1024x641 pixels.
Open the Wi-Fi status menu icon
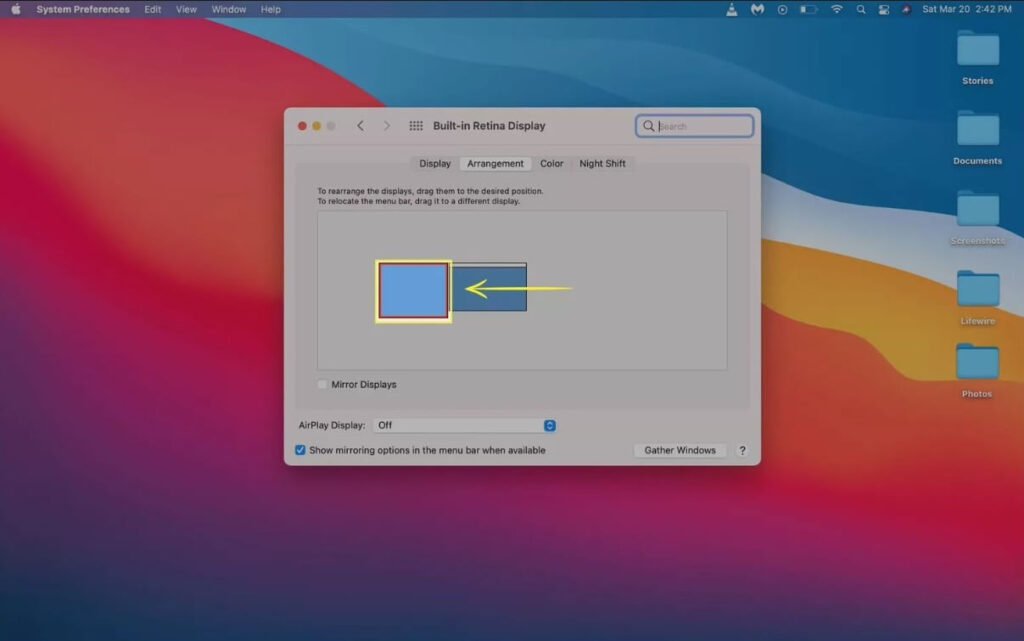[836, 9]
